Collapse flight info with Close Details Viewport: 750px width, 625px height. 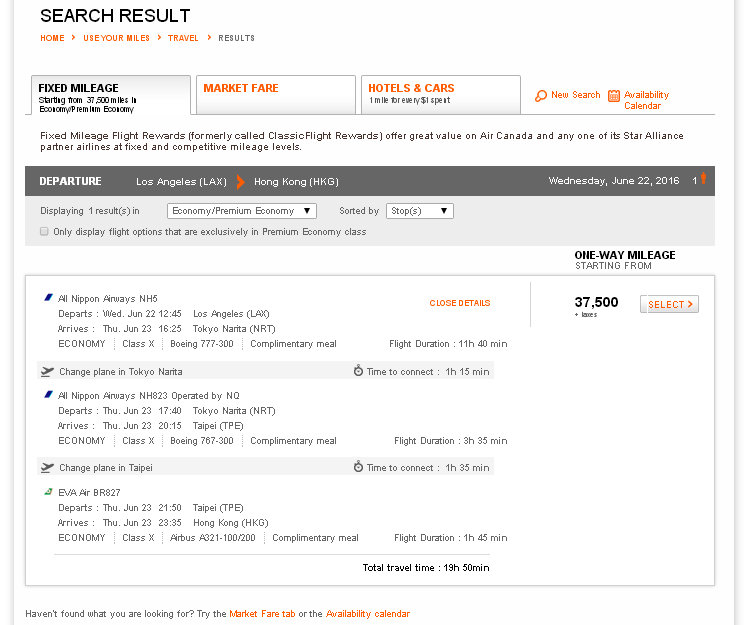[x=460, y=303]
